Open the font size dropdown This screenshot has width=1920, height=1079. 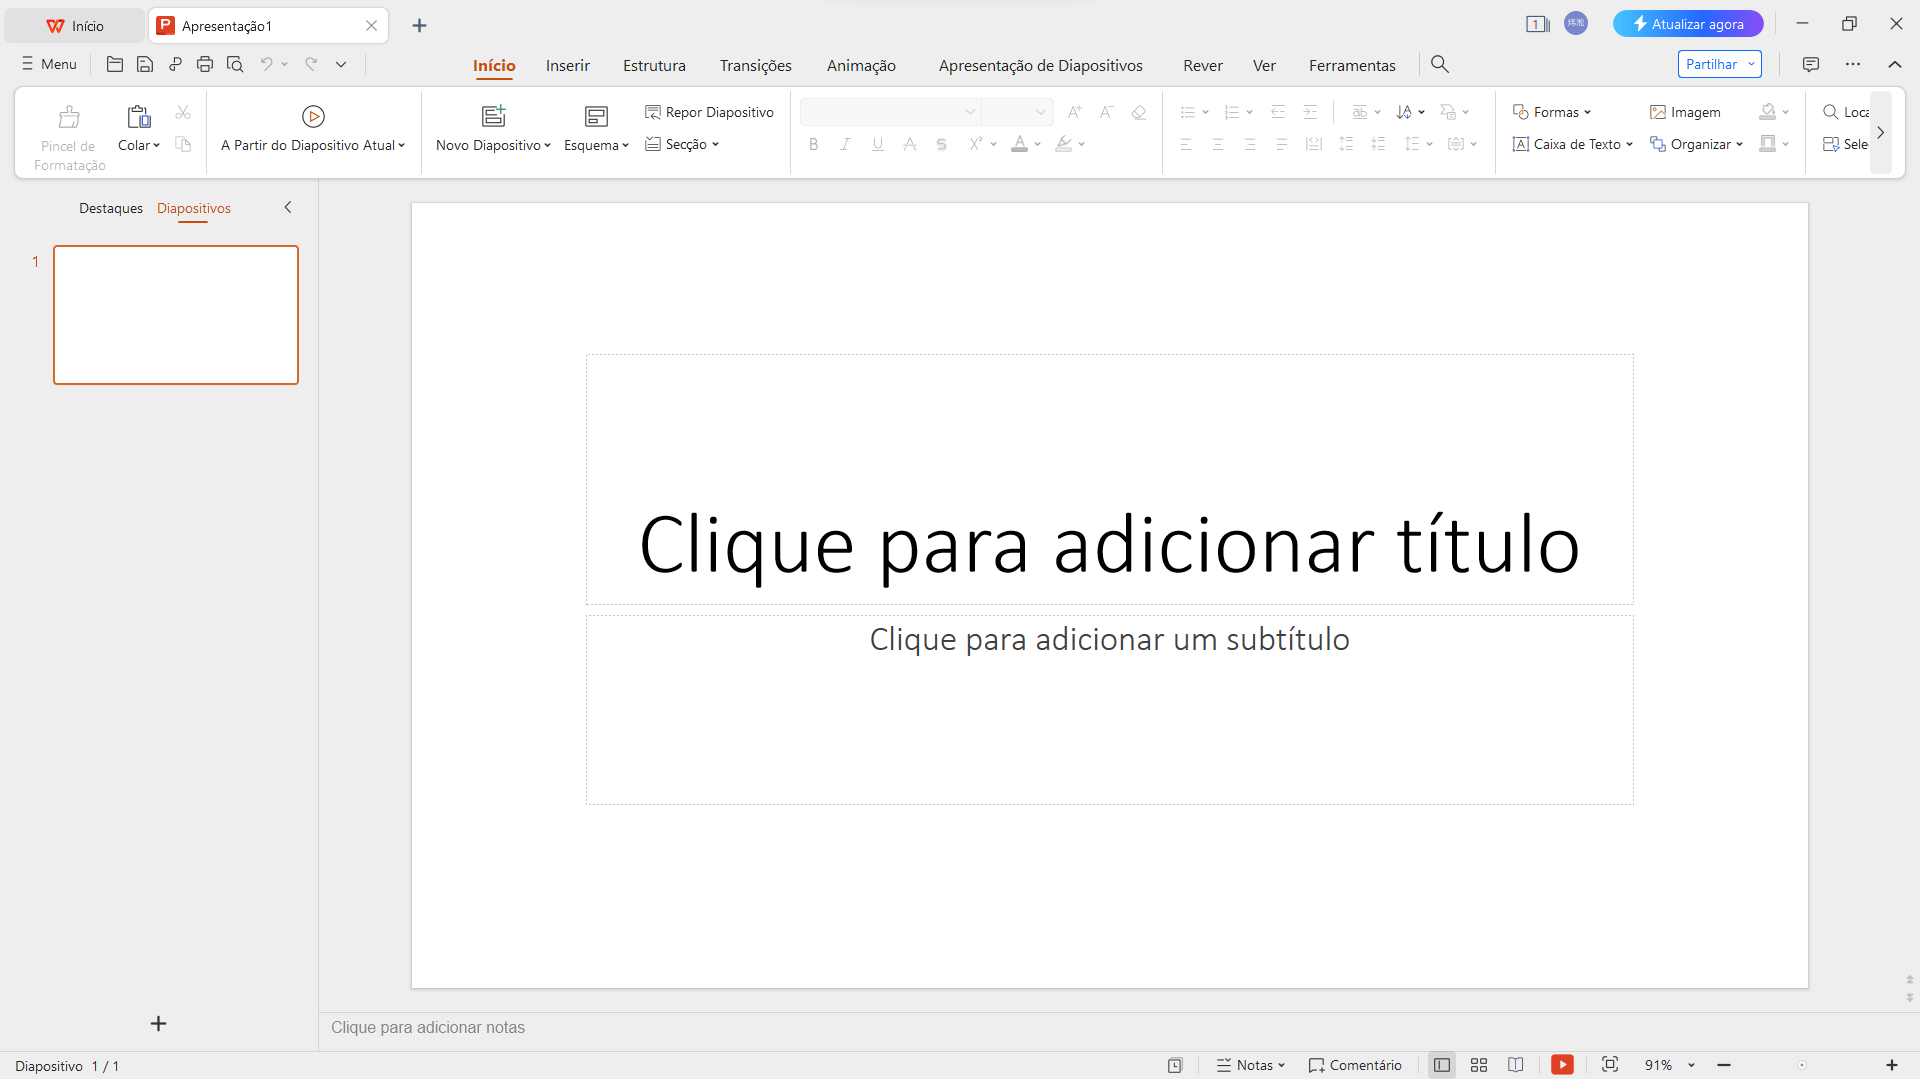(x=1043, y=111)
